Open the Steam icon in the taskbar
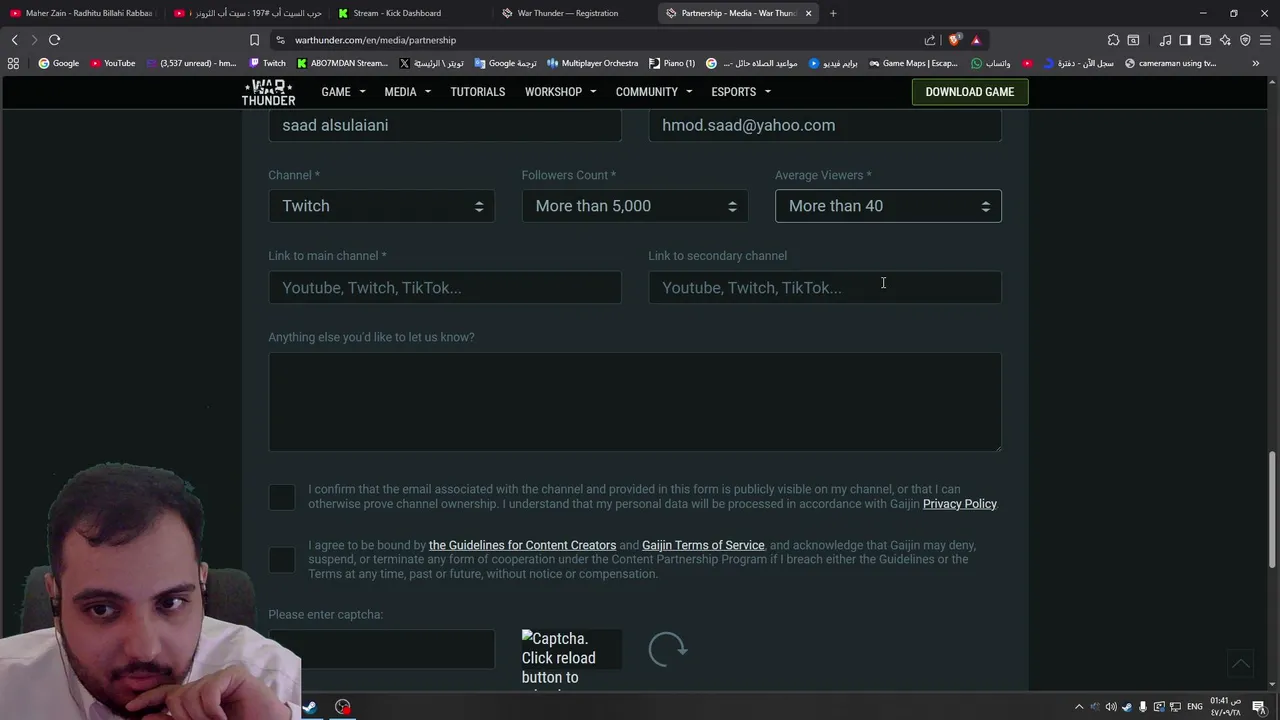This screenshot has width=1280, height=720. coord(310,707)
